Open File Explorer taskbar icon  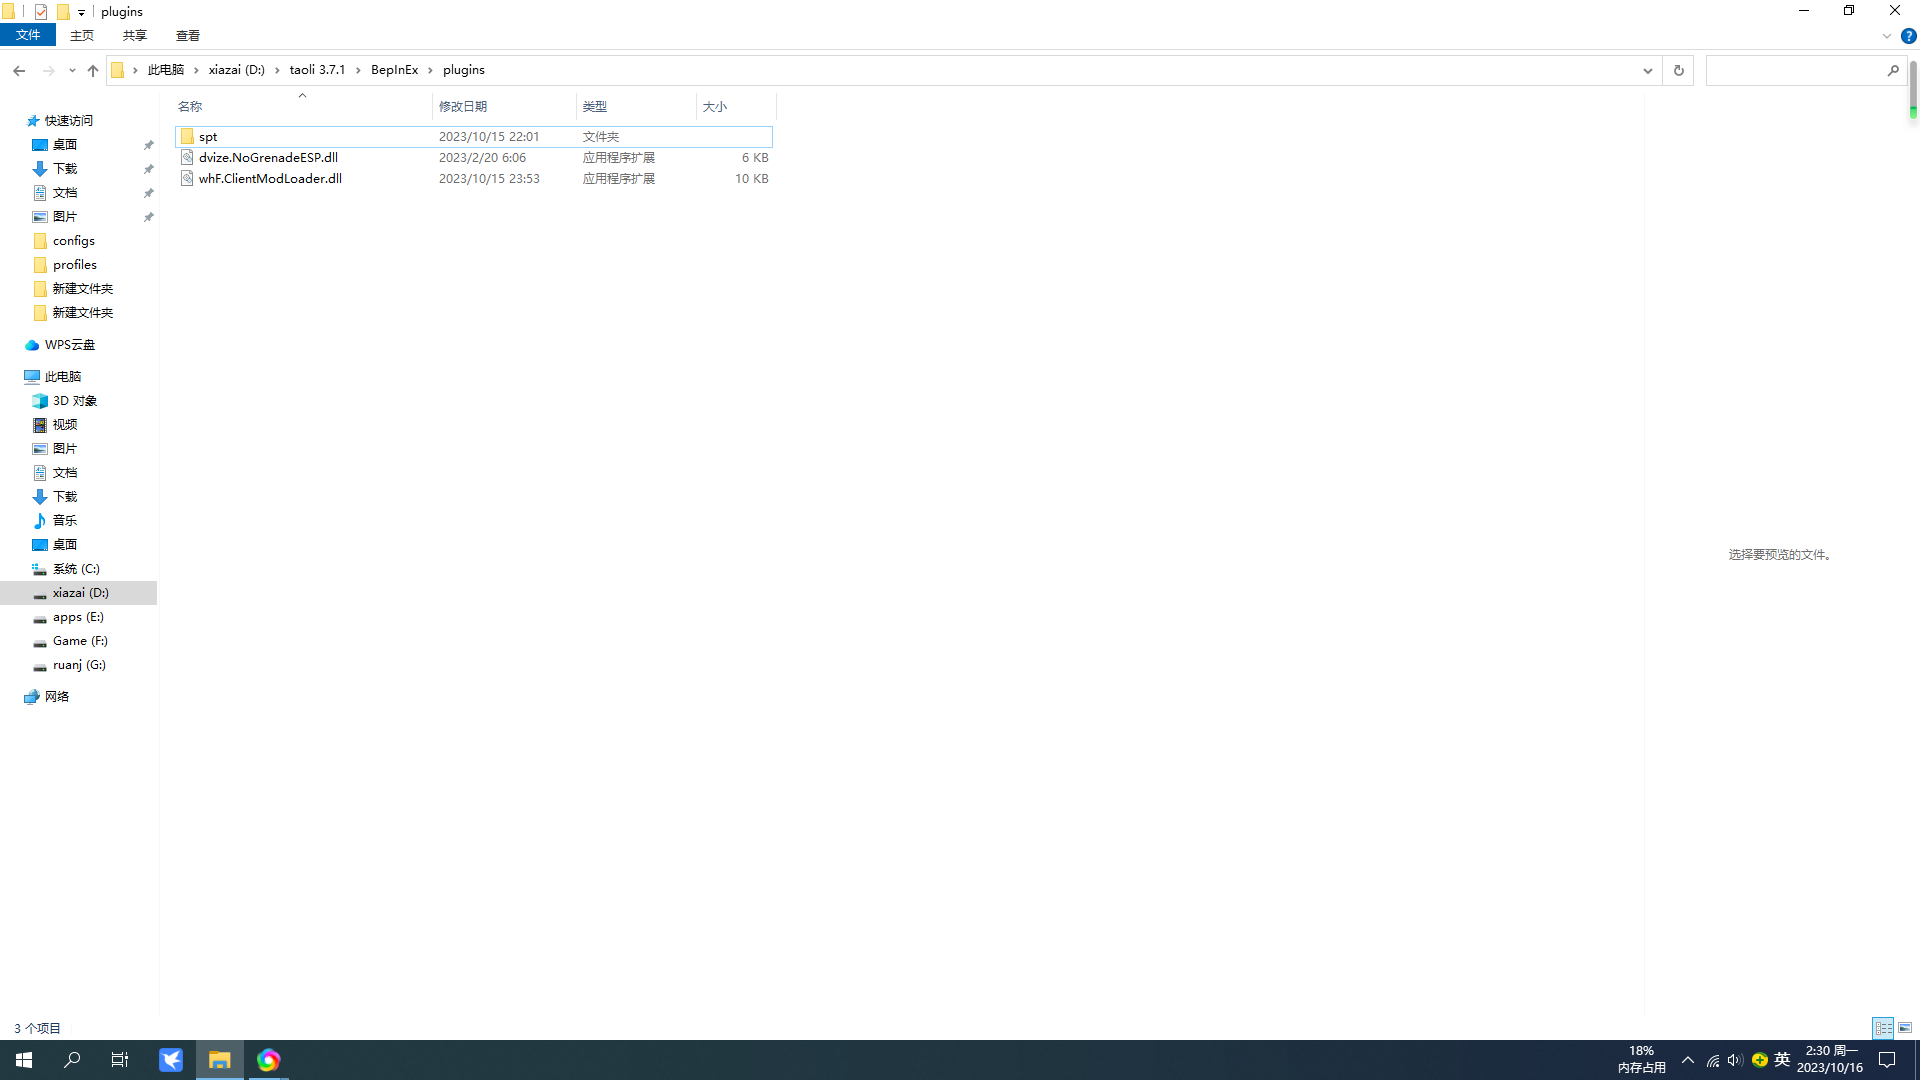point(220,1060)
